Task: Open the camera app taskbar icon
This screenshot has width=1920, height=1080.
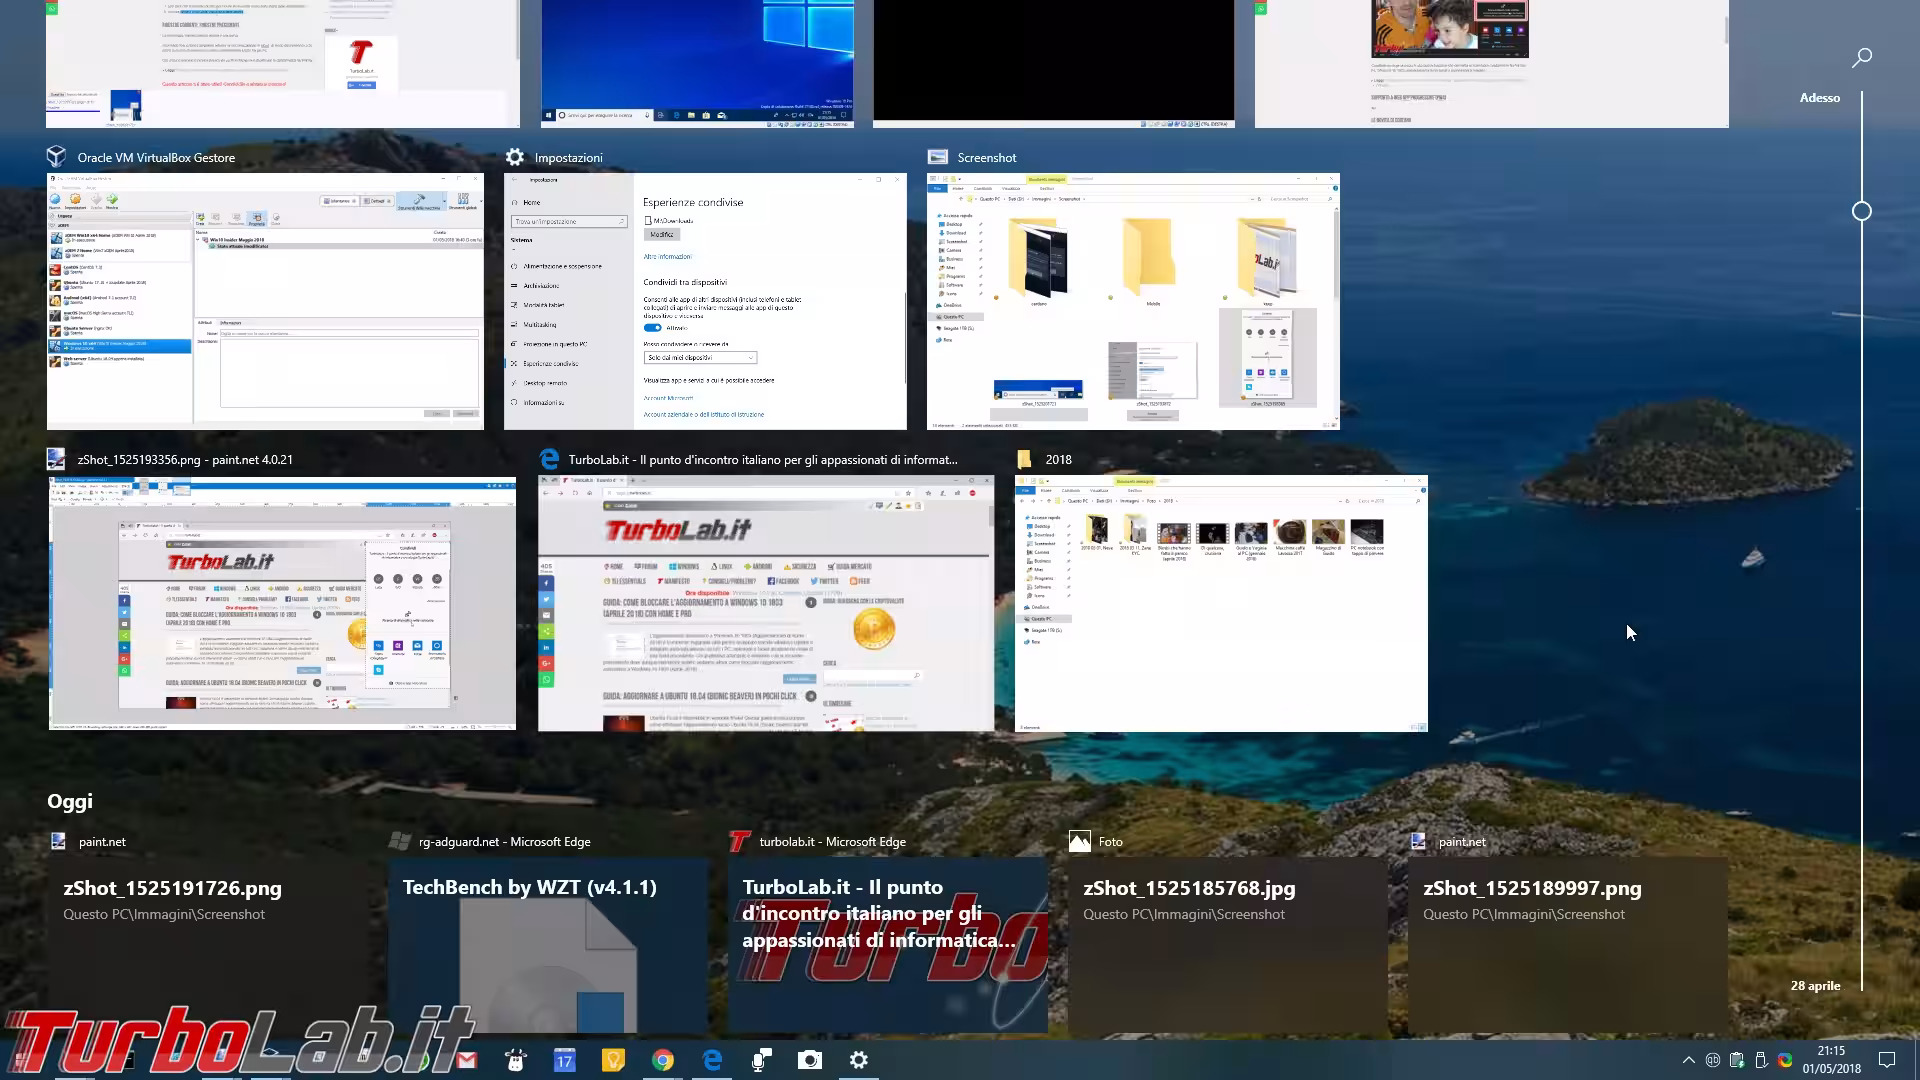Action: (809, 1060)
